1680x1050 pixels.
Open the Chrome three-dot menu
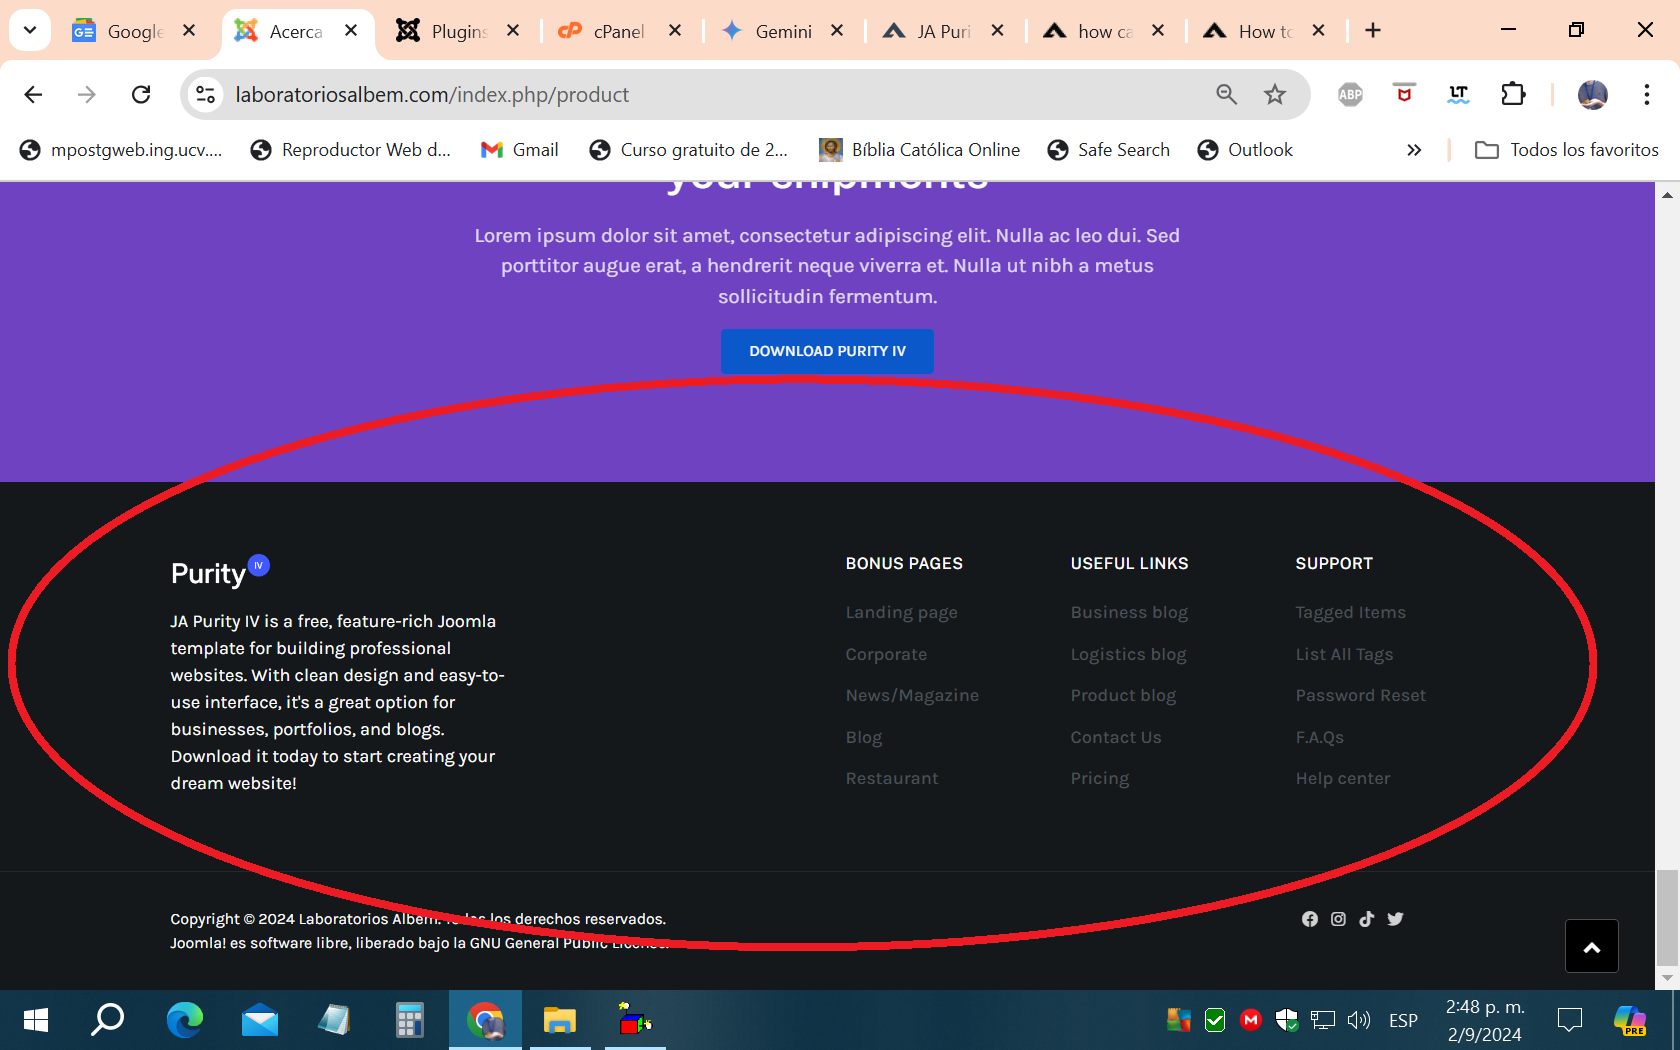1646,94
